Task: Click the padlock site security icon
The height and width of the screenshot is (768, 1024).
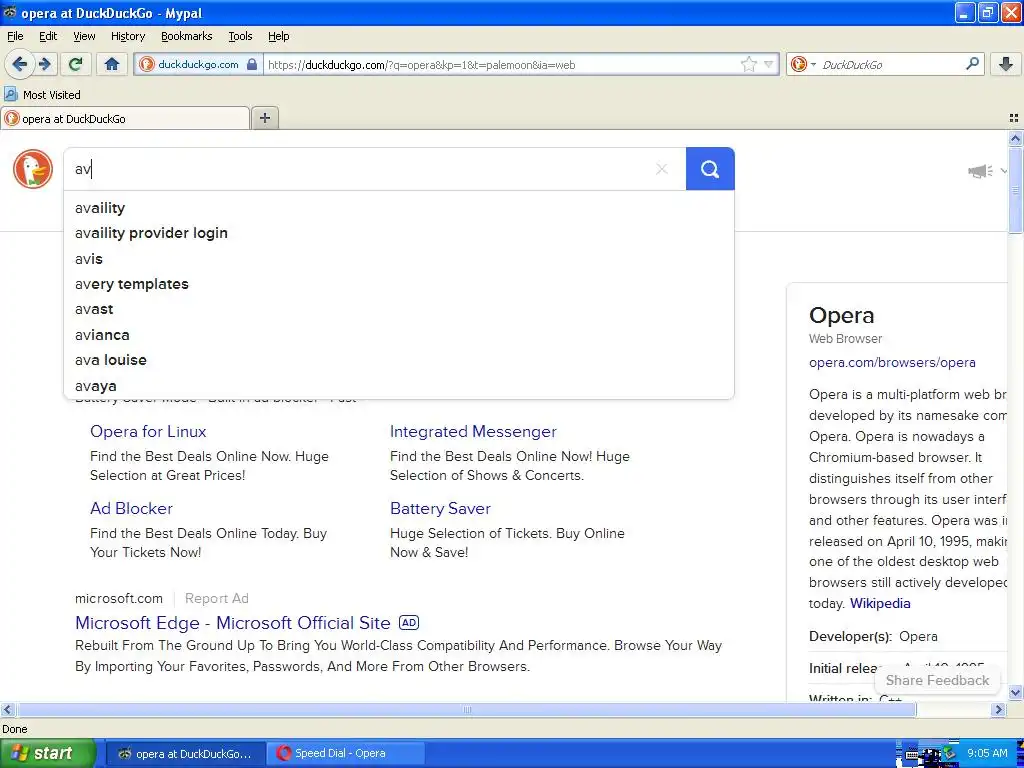Action: pyautogui.click(x=251, y=64)
